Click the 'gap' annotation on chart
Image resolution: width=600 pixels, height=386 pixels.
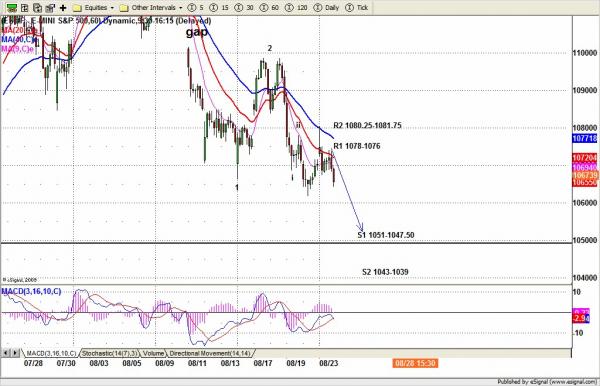(x=197, y=32)
